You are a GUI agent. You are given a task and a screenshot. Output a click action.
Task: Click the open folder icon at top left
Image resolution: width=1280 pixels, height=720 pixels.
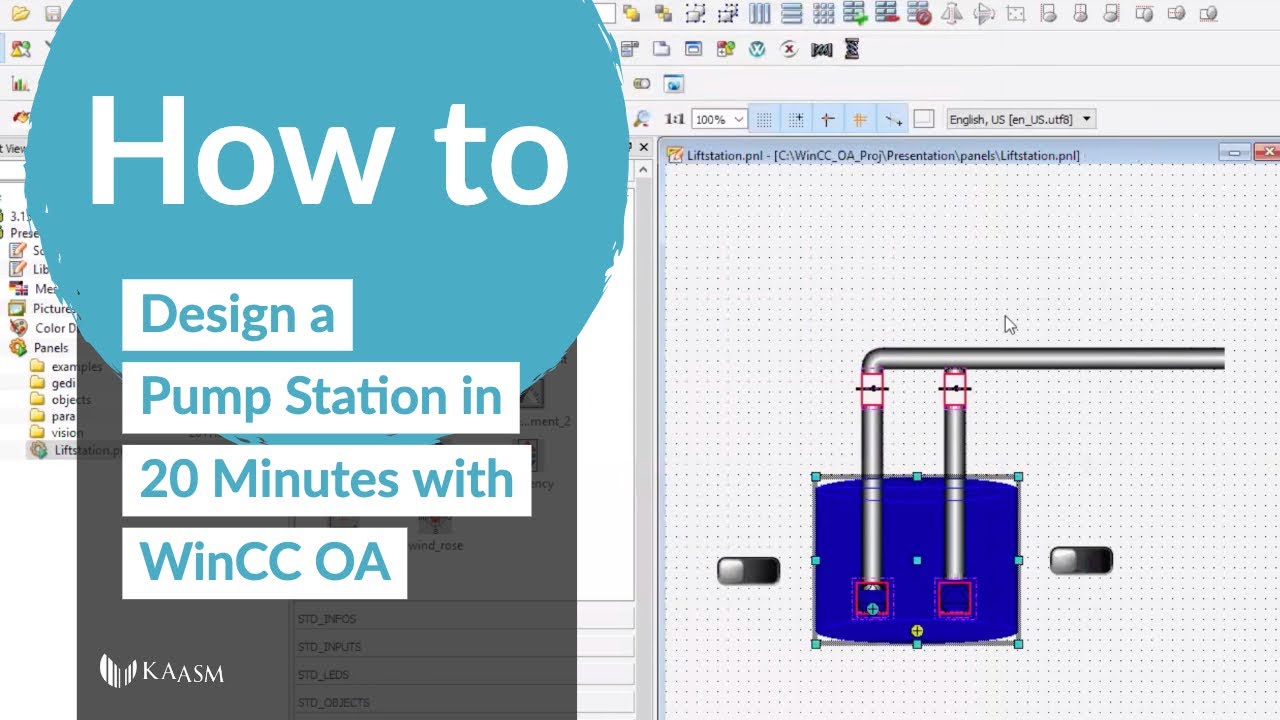pos(21,14)
